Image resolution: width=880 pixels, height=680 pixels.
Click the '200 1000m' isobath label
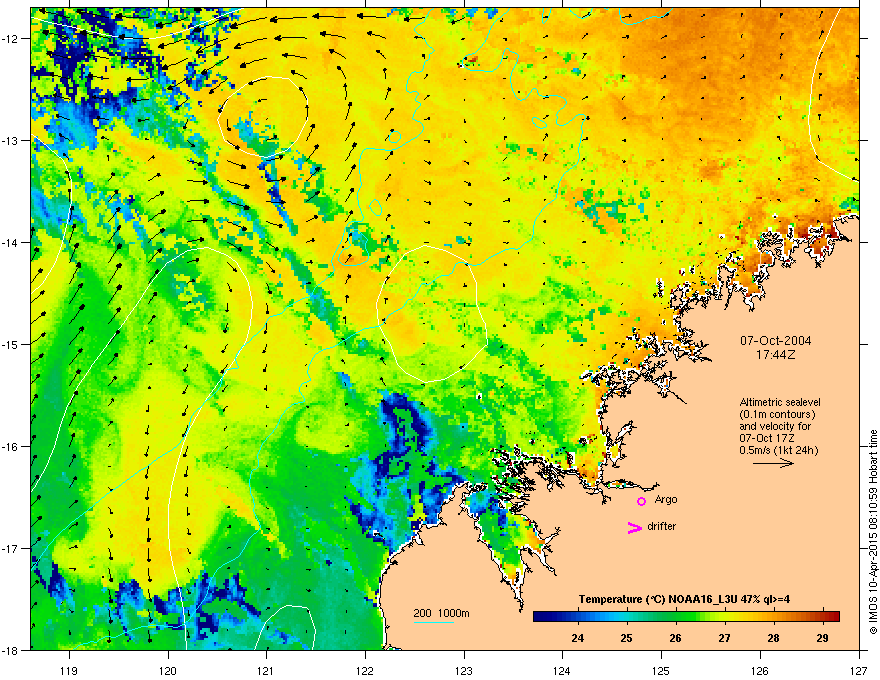[441, 613]
